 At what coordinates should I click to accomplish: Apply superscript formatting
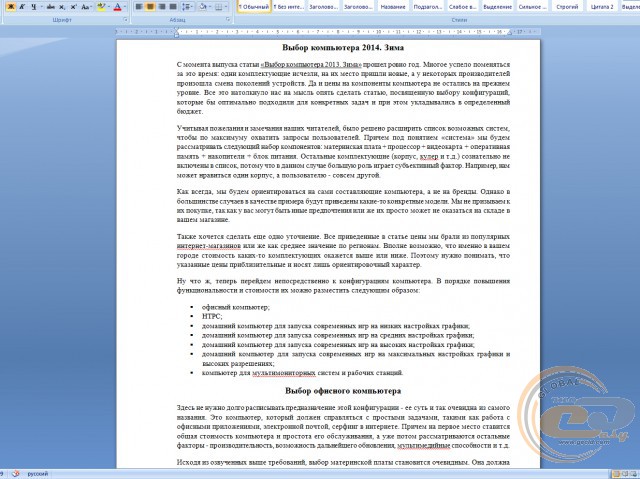point(73,7)
